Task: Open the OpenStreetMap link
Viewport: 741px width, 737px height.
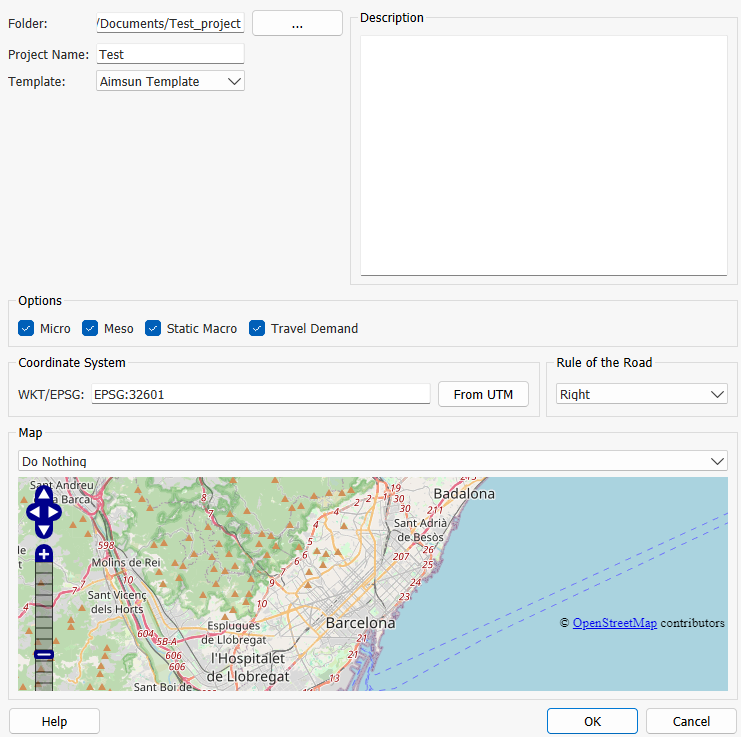Action: click(614, 623)
